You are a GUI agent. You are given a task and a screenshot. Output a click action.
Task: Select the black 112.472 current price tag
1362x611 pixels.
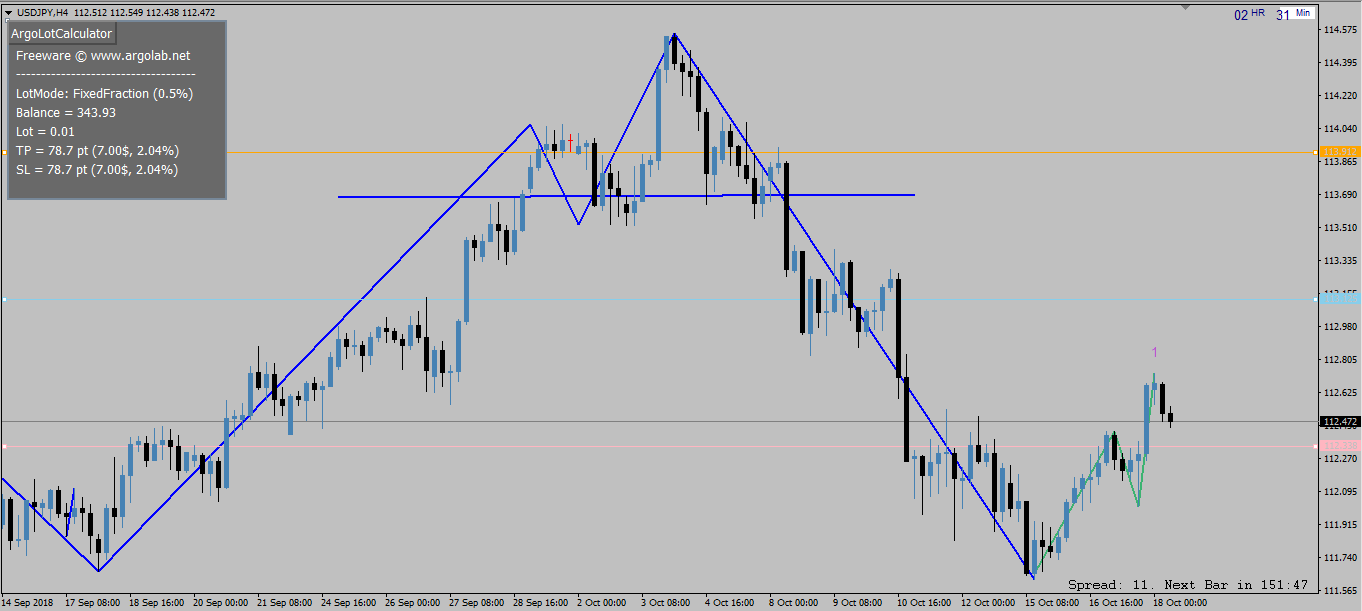tap(1340, 422)
